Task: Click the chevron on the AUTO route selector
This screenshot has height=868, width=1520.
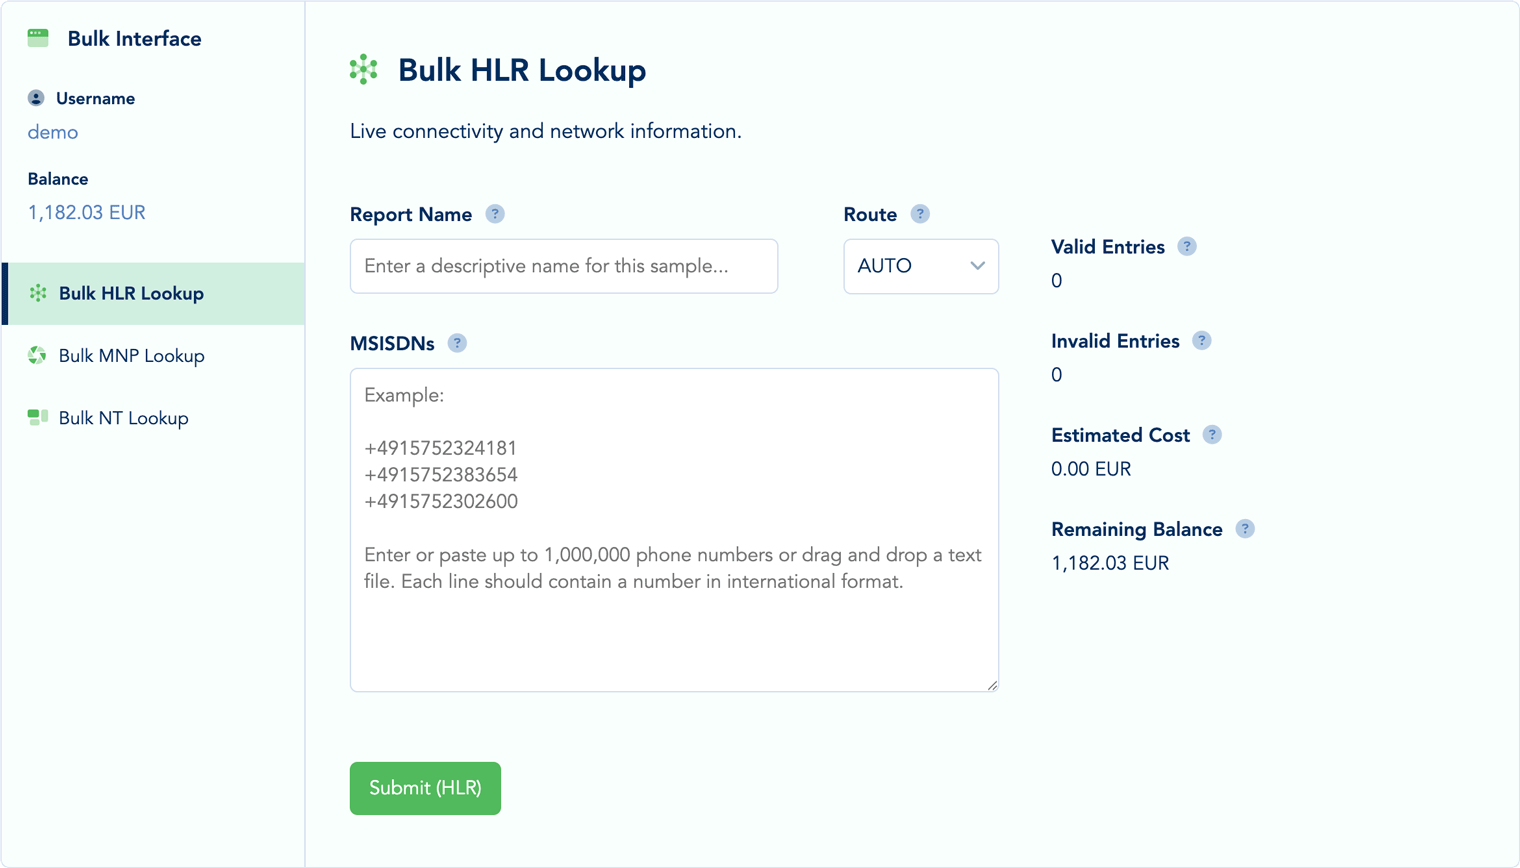Action: click(978, 266)
